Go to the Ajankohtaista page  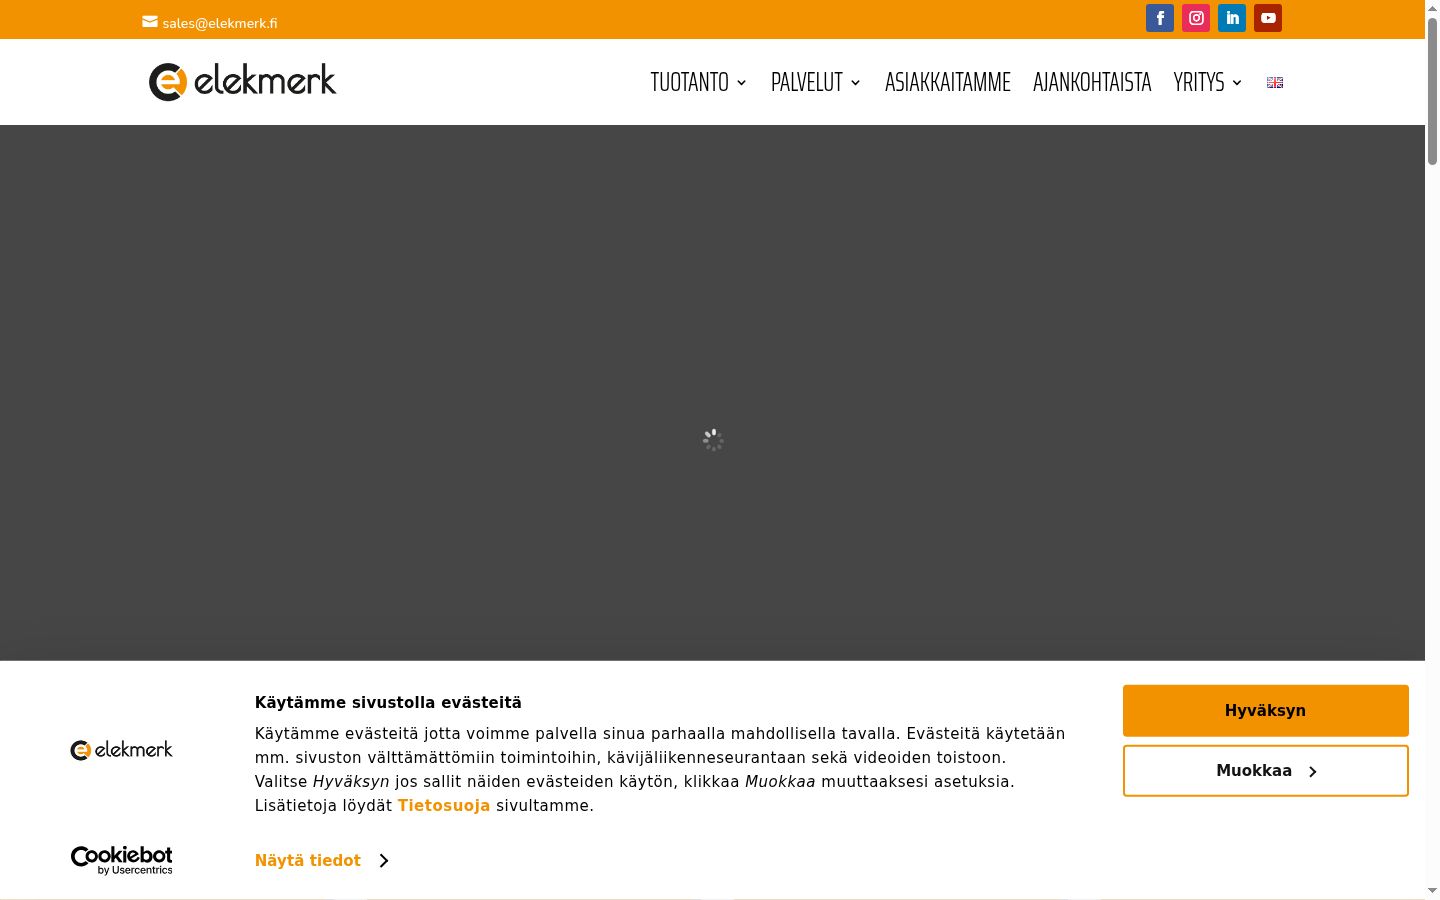1092,82
